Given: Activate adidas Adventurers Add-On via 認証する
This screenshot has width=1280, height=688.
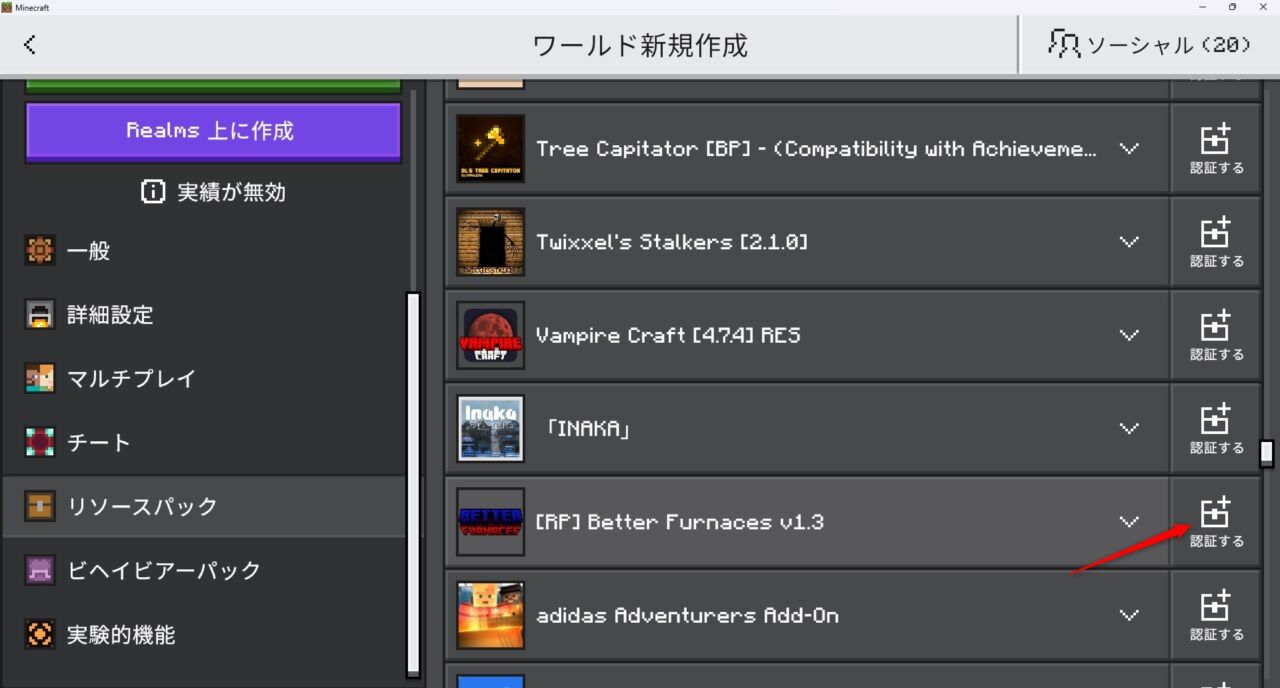Looking at the screenshot, I should (1216, 615).
